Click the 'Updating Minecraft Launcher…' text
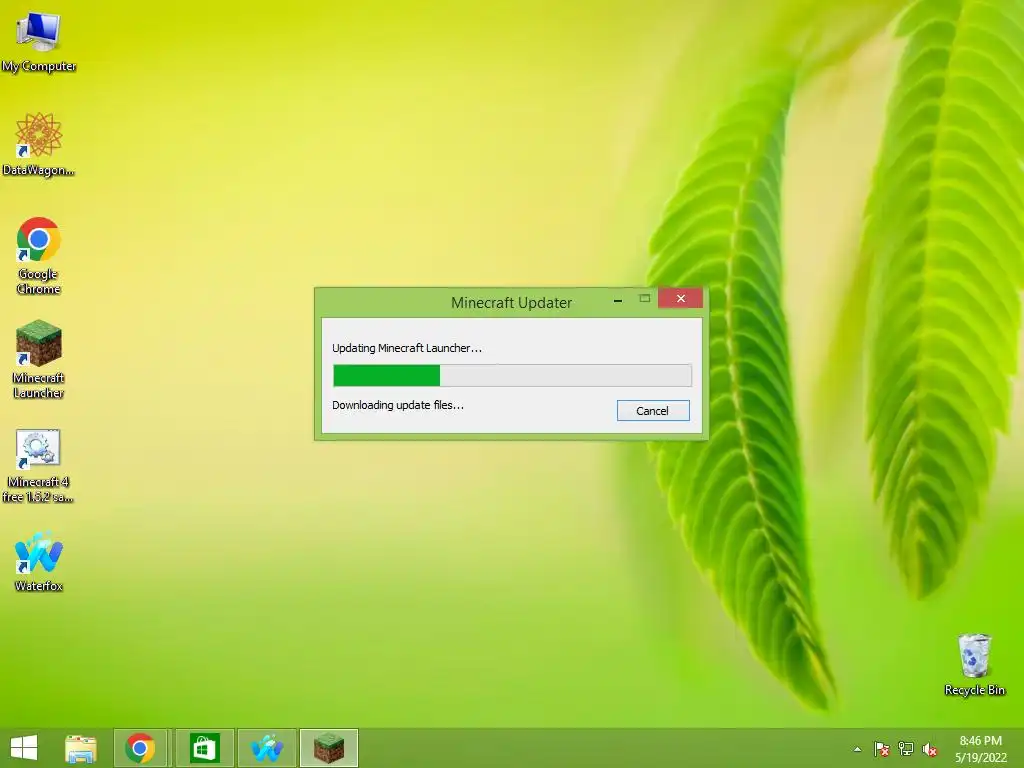 point(407,348)
